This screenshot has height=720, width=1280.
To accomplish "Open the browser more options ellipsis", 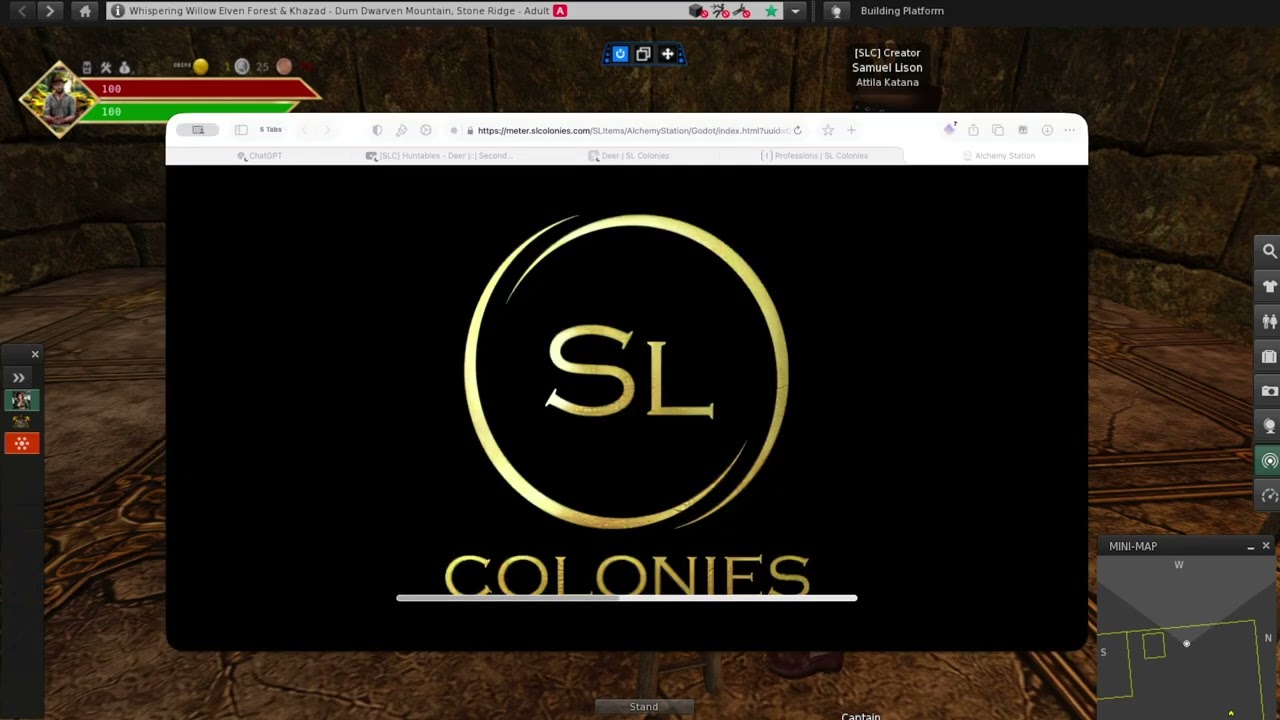I will point(1070,130).
